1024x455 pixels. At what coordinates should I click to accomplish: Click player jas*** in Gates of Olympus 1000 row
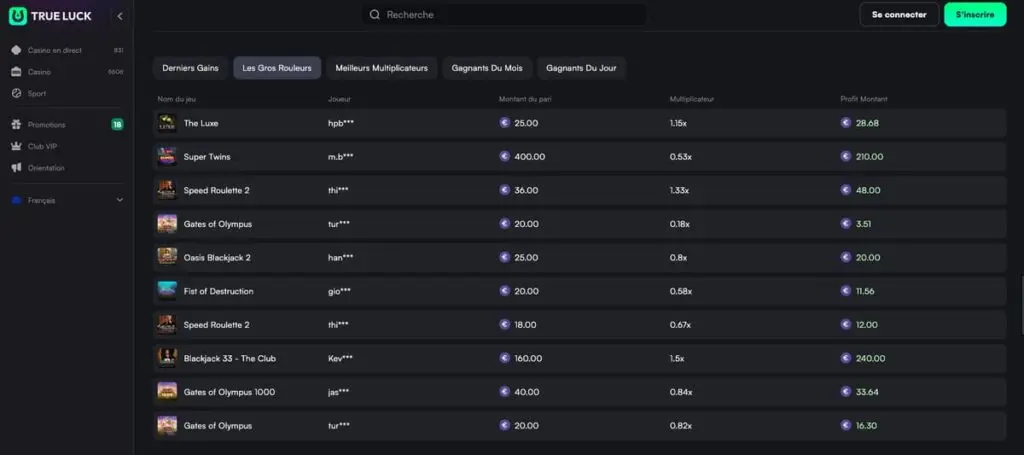tap(338, 392)
